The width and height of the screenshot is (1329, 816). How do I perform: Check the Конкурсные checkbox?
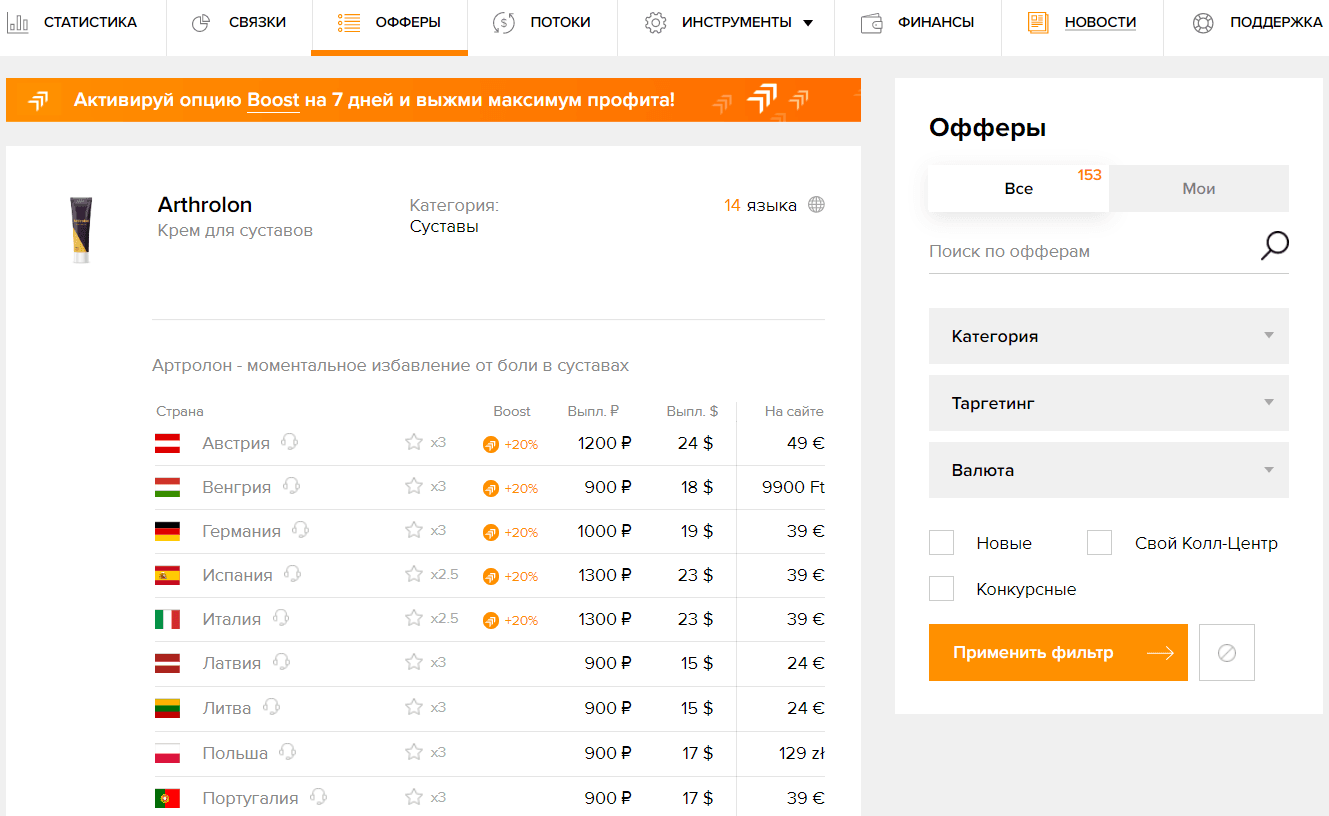(x=942, y=589)
